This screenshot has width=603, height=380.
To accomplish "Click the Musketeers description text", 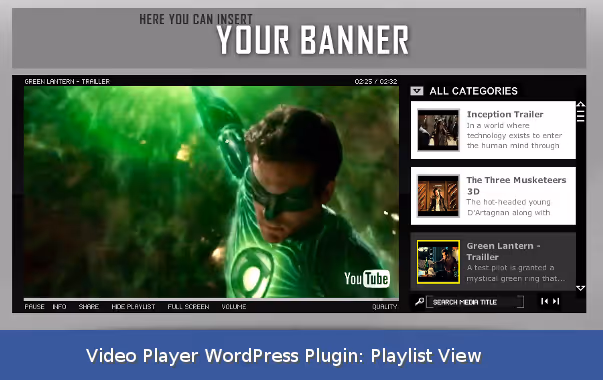I will pyautogui.click(x=508, y=207).
